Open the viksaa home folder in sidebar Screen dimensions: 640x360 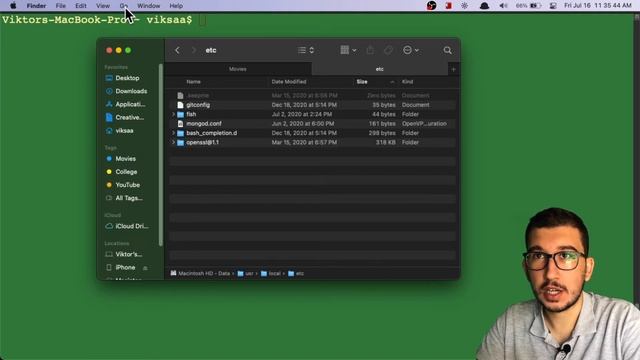124,131
